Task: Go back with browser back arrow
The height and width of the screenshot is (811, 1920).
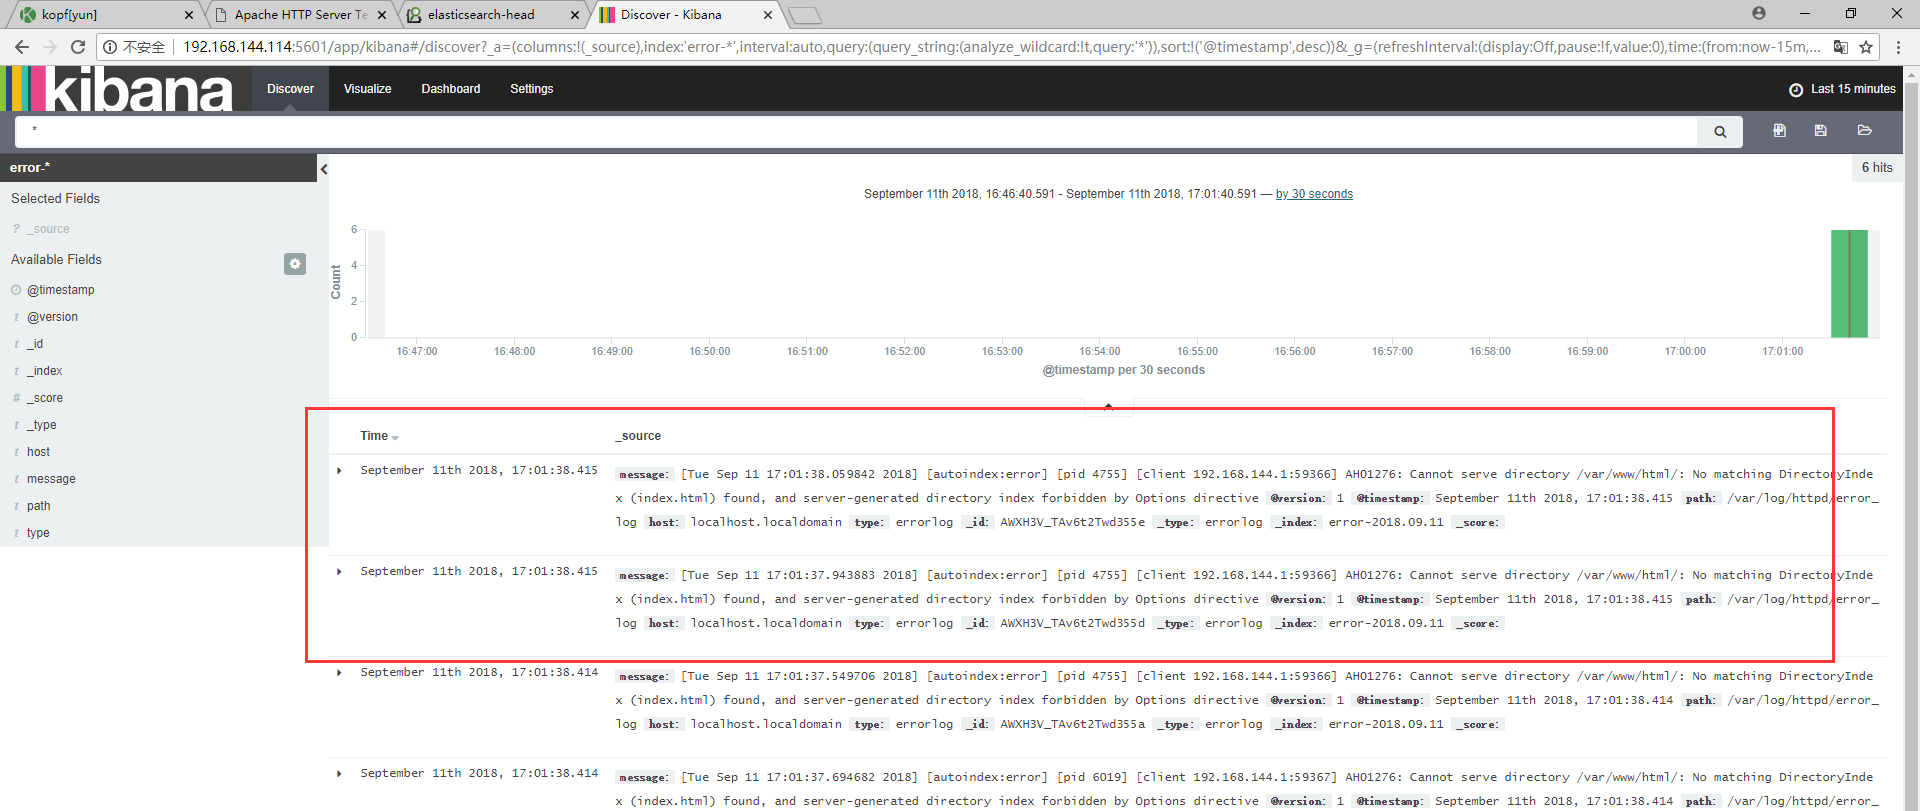Action: pyautogui.click(x=21, y=47)
